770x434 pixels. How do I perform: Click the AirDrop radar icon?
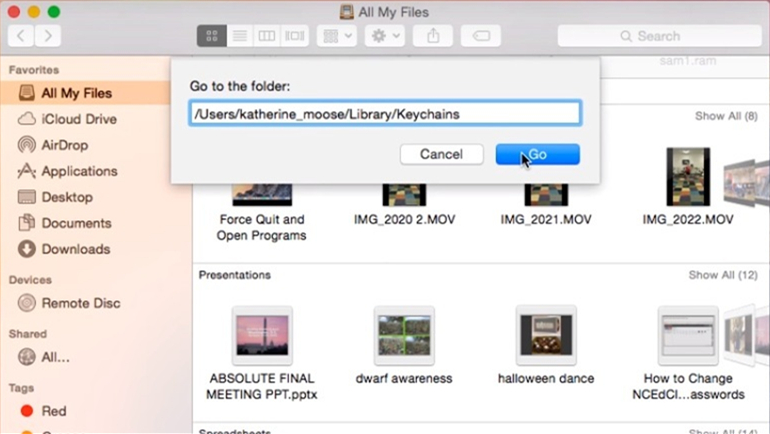(27, 145)
